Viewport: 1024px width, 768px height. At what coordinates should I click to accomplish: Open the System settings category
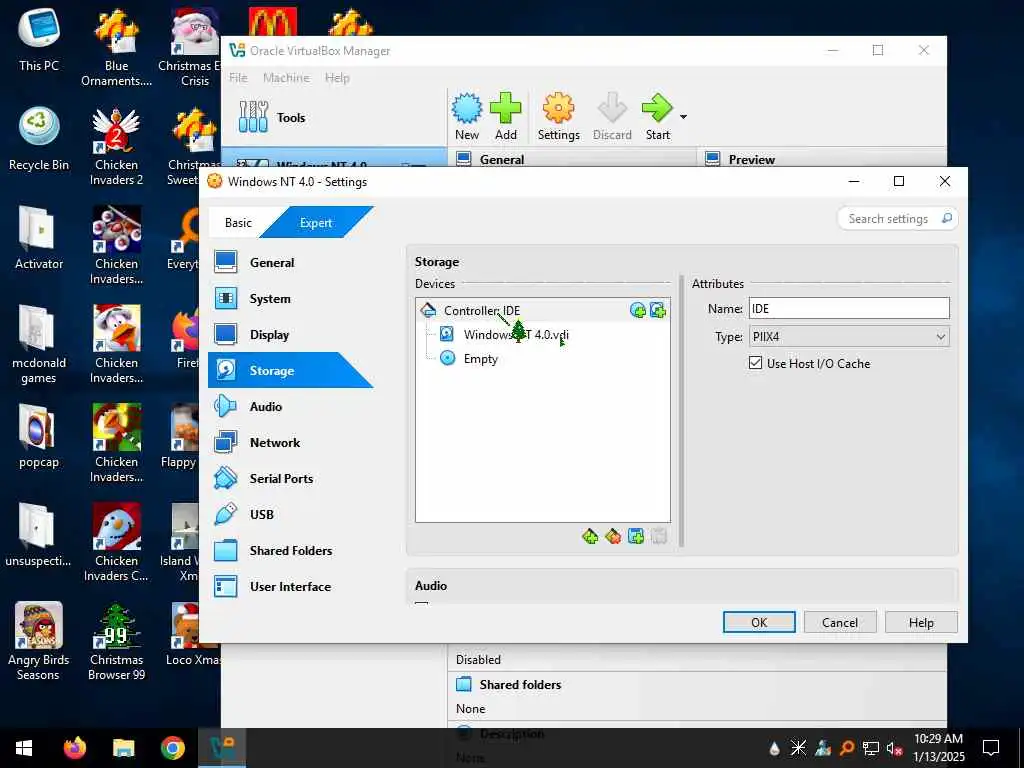click(291, 298)
